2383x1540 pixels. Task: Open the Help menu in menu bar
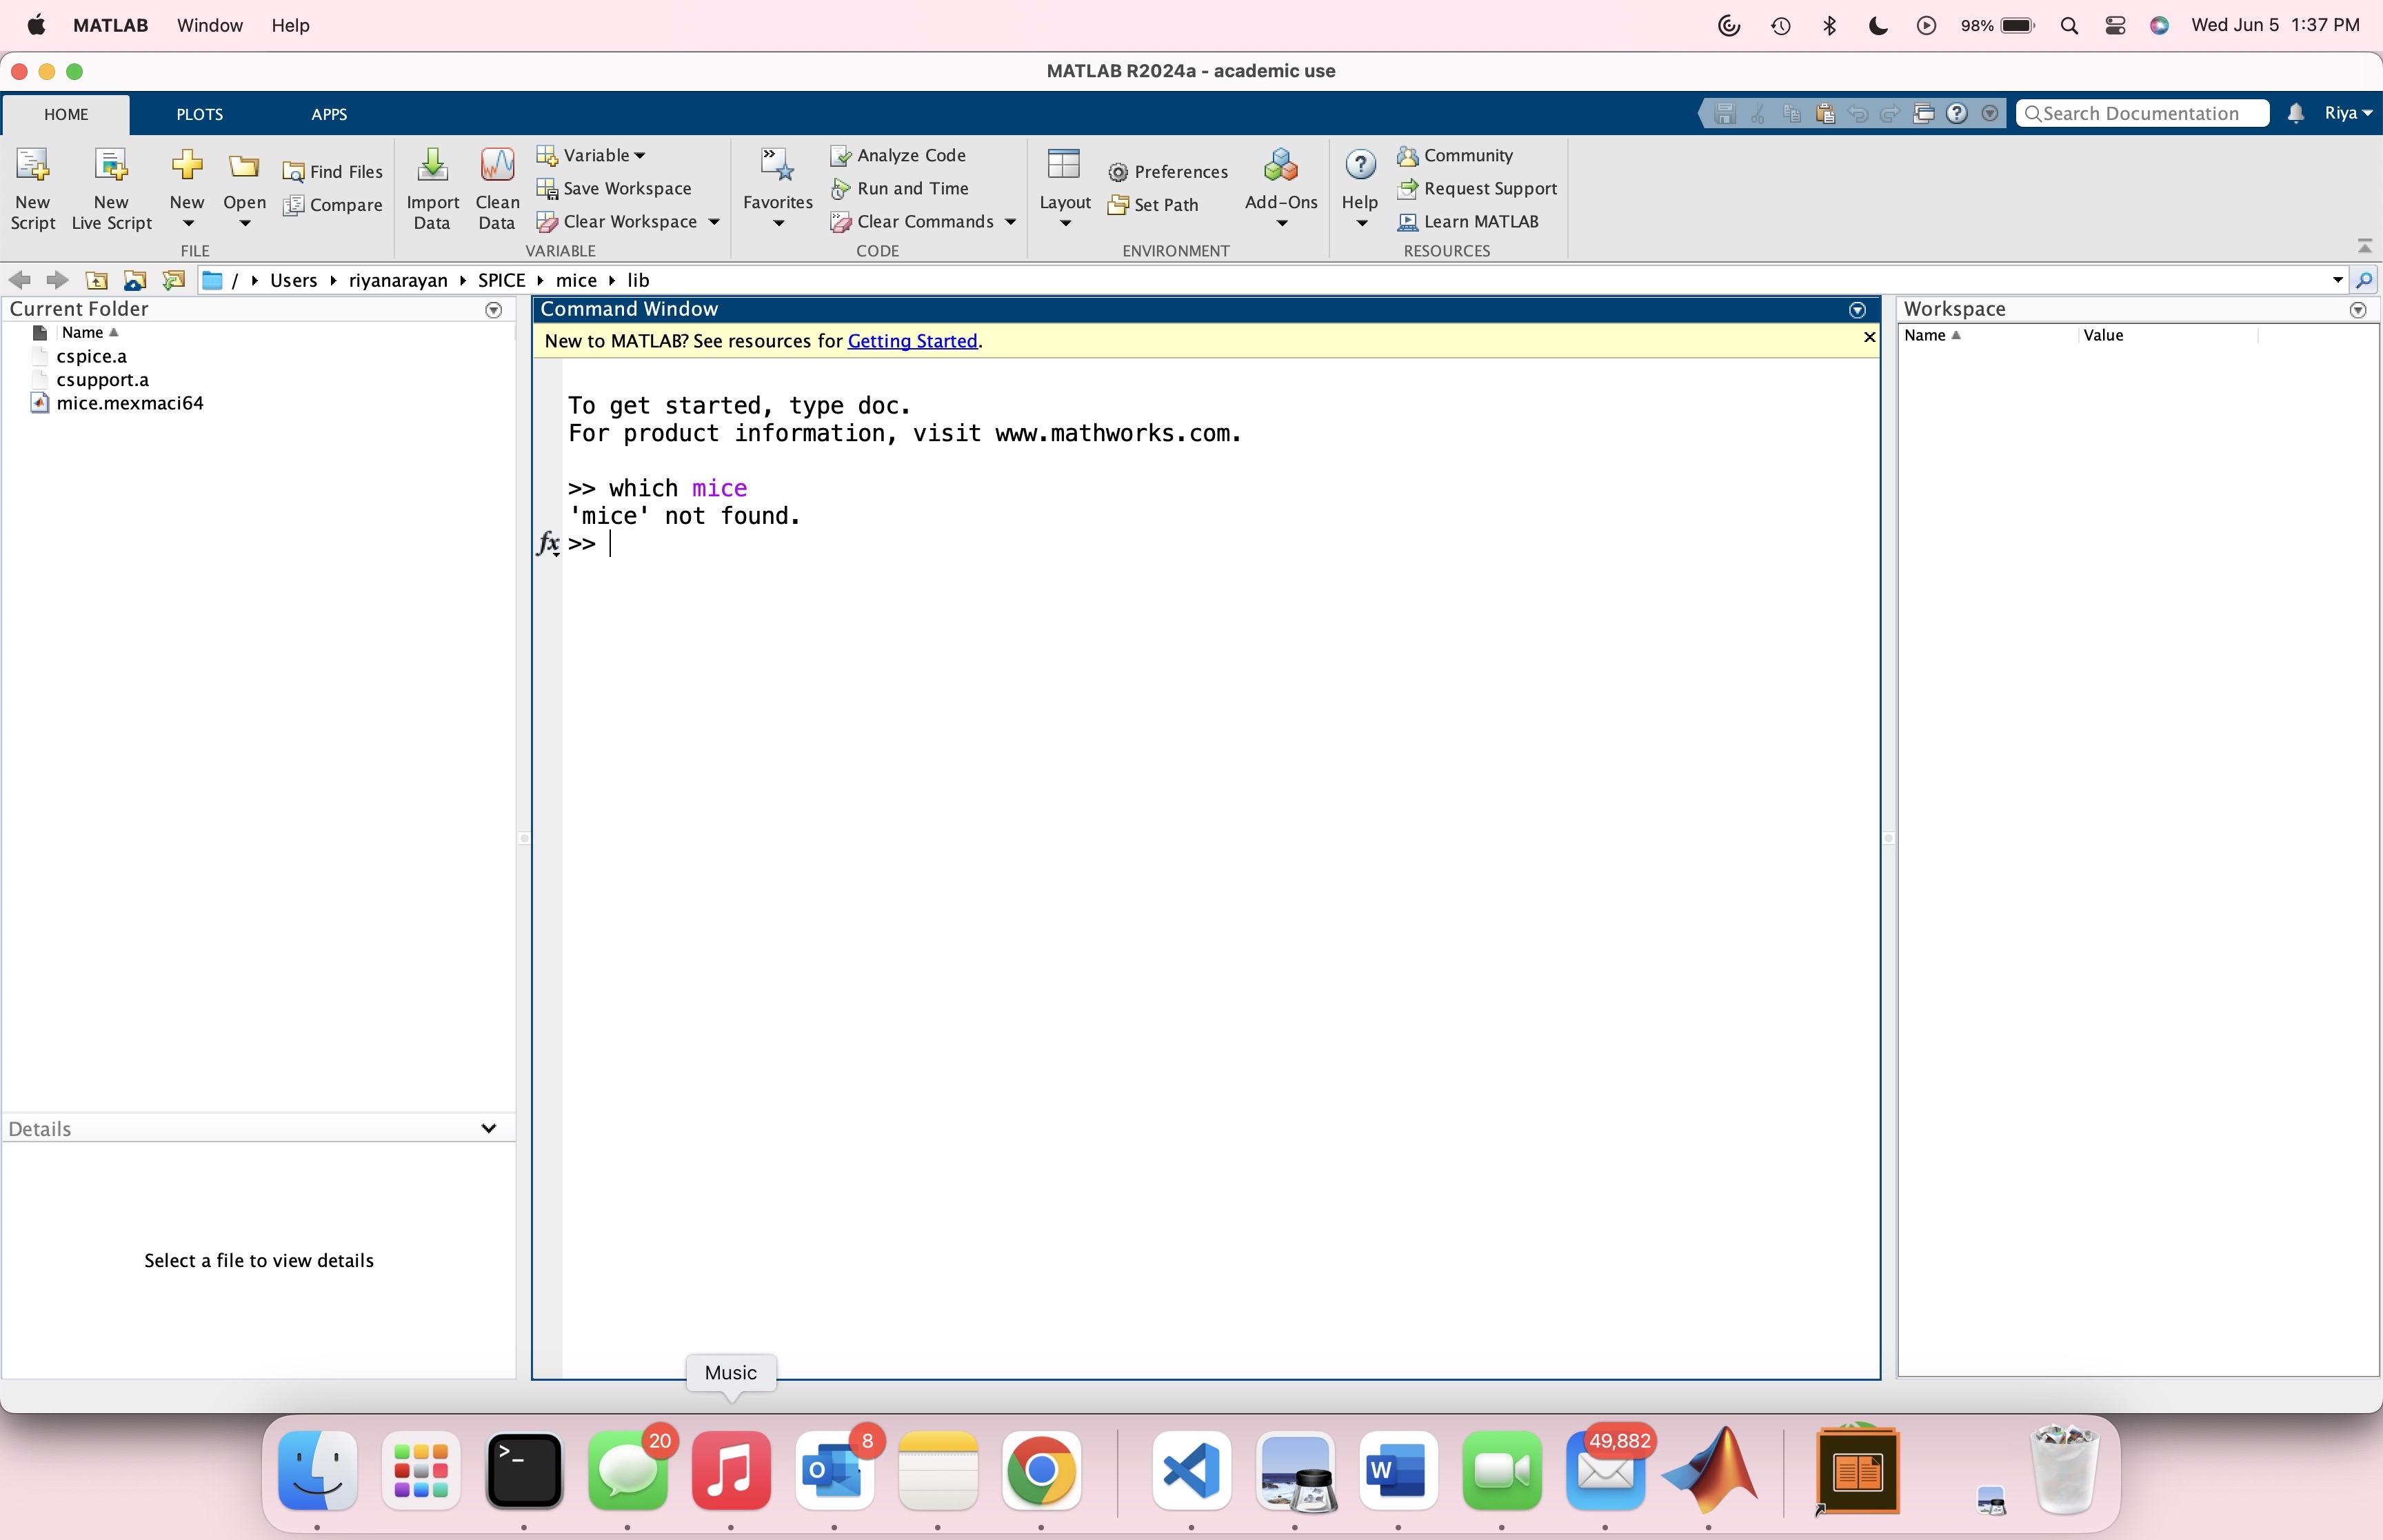(290, 25)
